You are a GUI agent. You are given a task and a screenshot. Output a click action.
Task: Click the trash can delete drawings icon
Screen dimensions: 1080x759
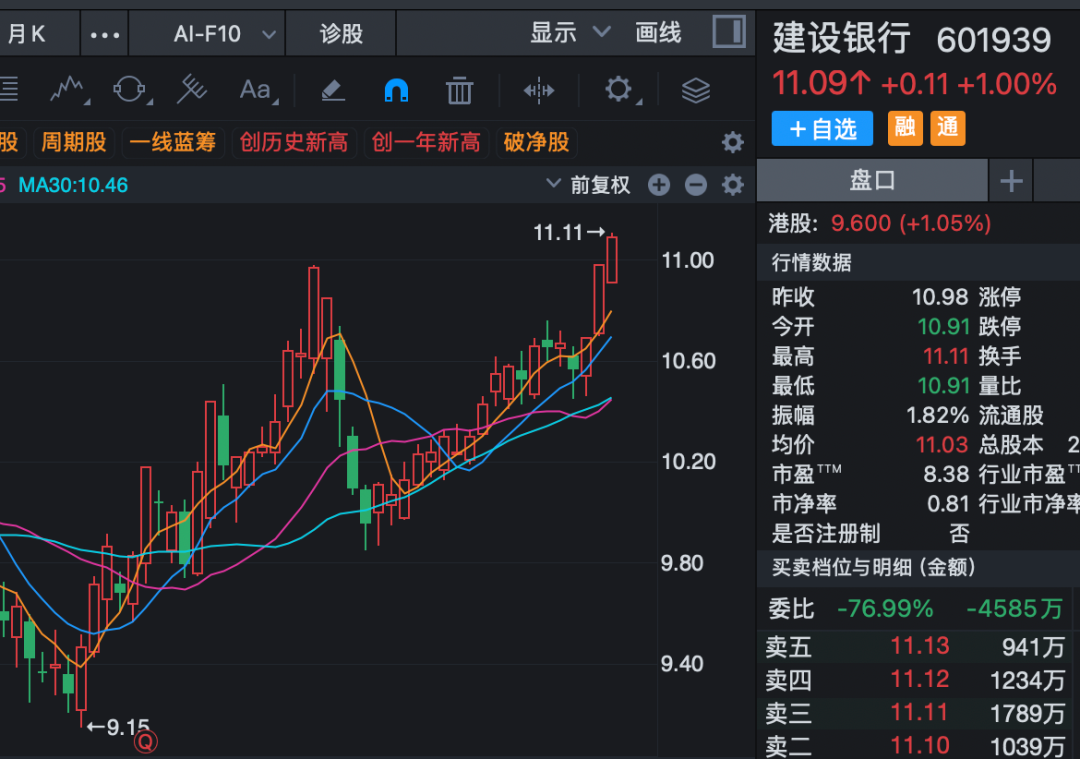[x=459, y=90]
